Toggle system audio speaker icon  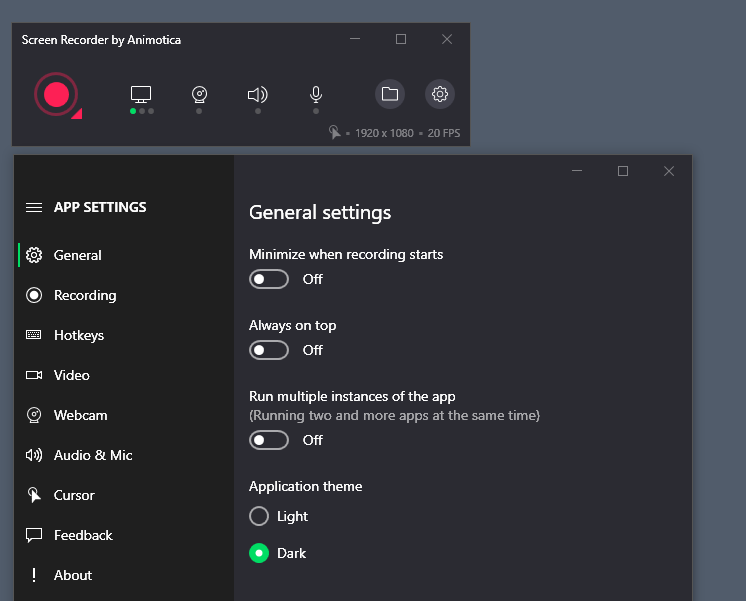coord(257,95)
